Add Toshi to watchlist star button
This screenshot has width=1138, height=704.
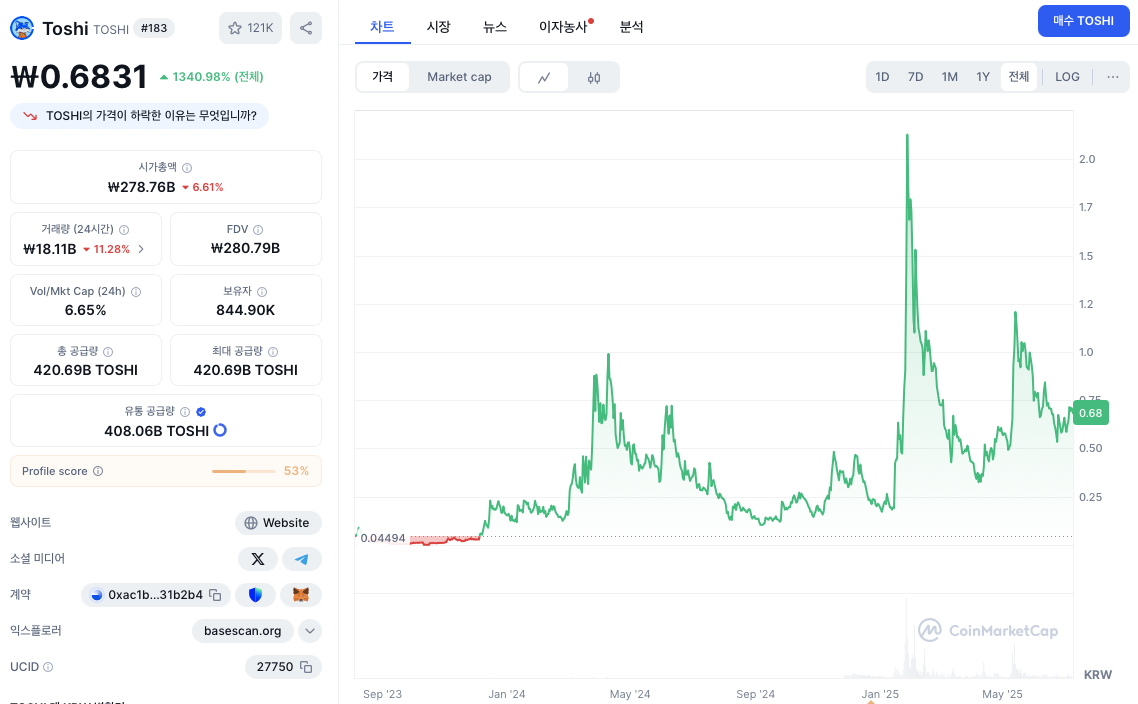point(250,28)
